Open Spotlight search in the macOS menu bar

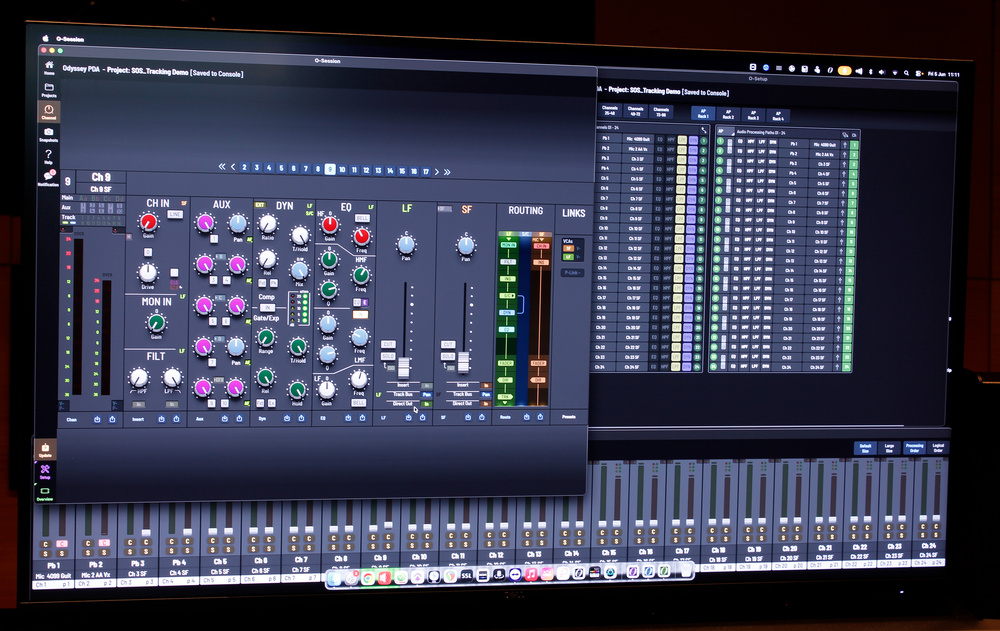(x=906, y=73)
